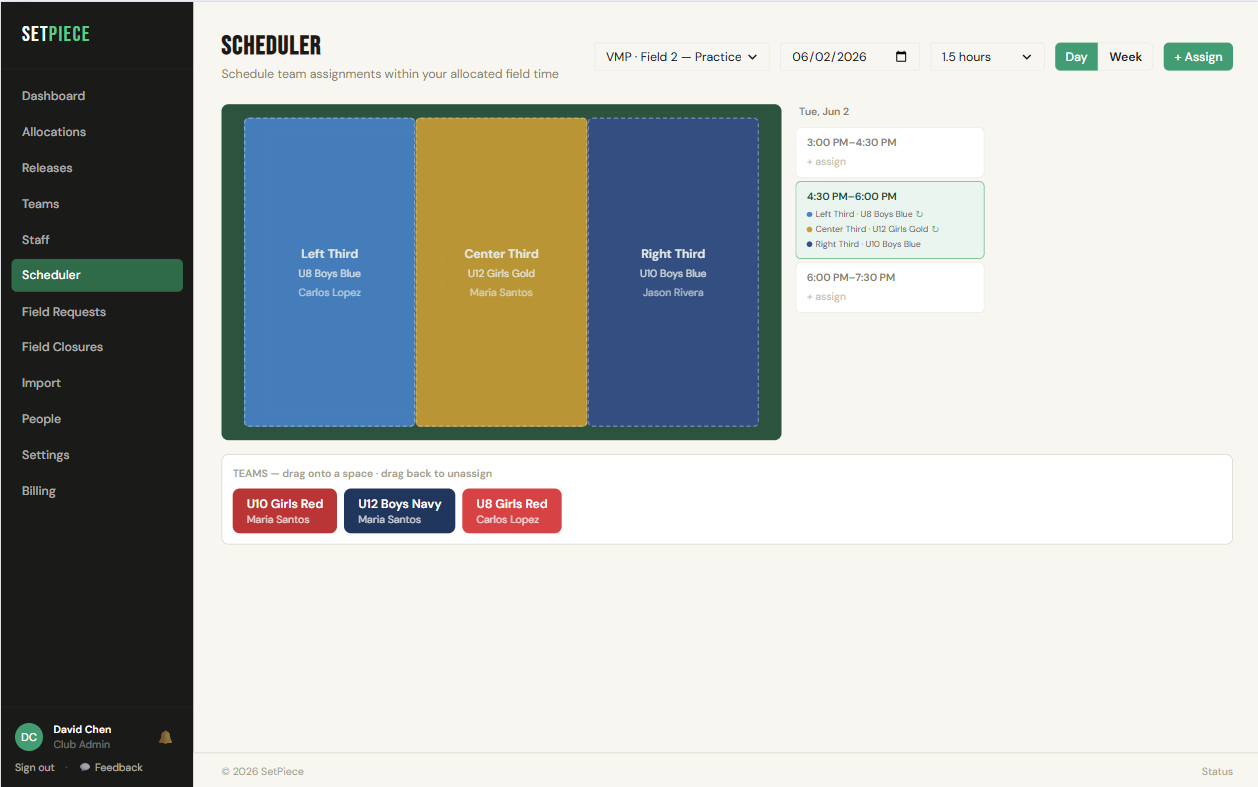Open the Releases section
This screenshot has width=1258, height=787.
tap(97, 168)
